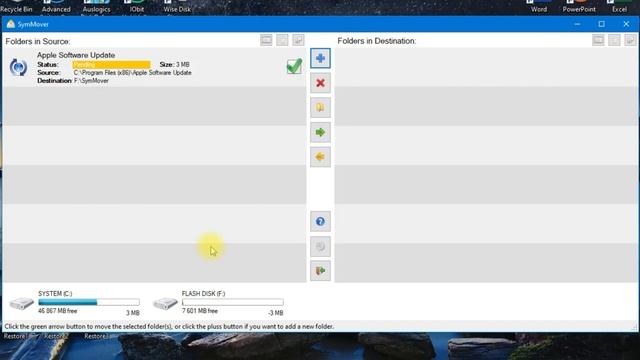Toggle the green checkmark for Apple Software Update
This screenshot has width=640, height=360.
pos(294,66)
